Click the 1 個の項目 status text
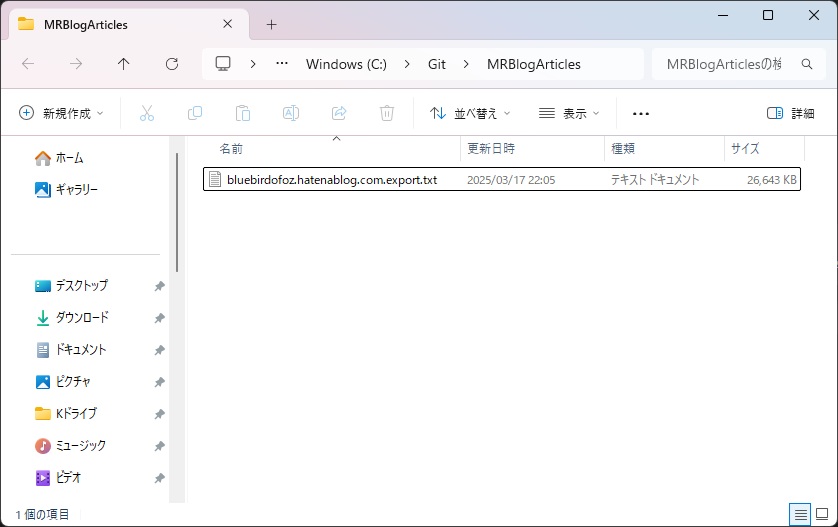Image resolution: width=838 pixels, height=527 pixels. click(42, 514)
